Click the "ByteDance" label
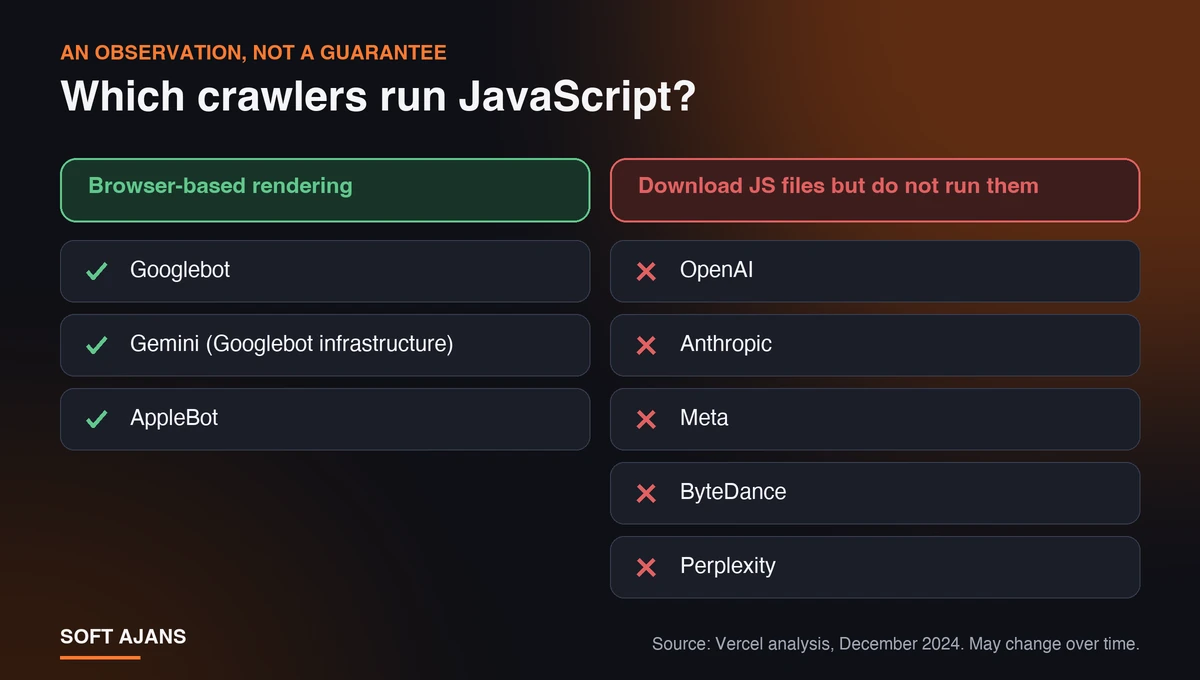 point(733,492)
